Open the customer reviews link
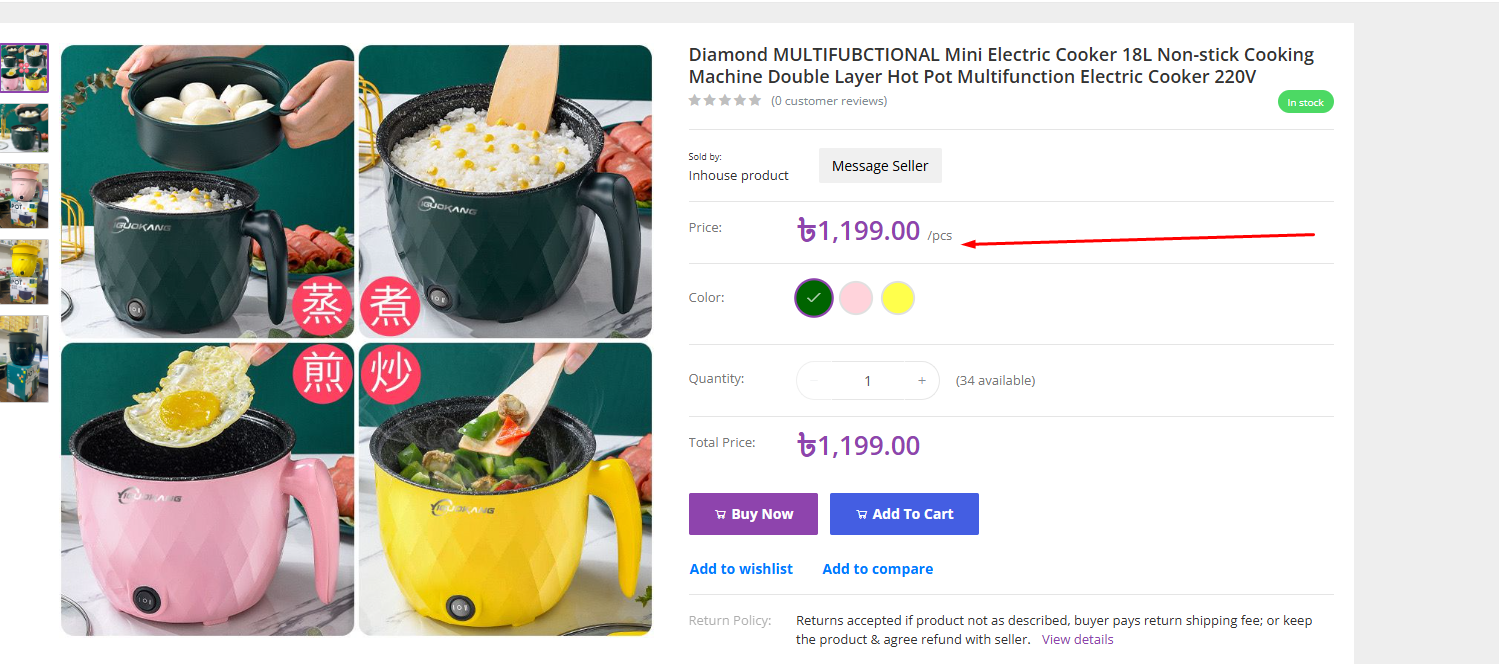 click(829, 101)
